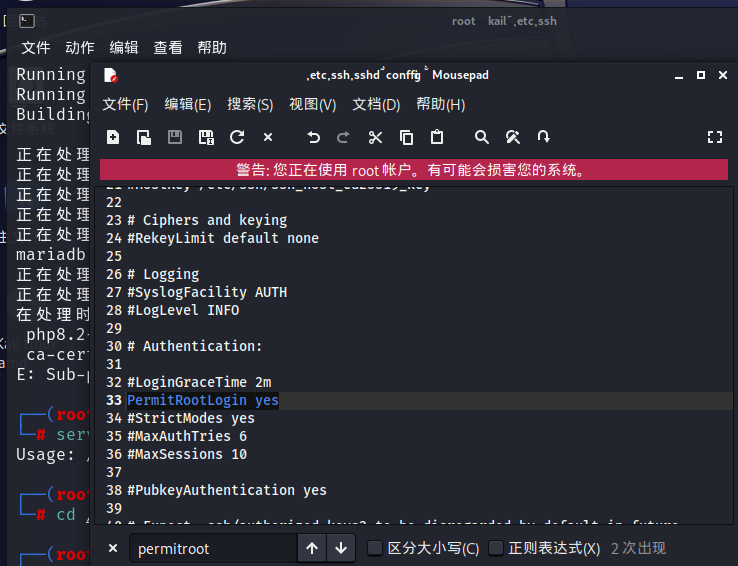Image resolution: width=738 pixels, height=566 pixels.
Task: Jump to the next search match
Action: point(341,548)
